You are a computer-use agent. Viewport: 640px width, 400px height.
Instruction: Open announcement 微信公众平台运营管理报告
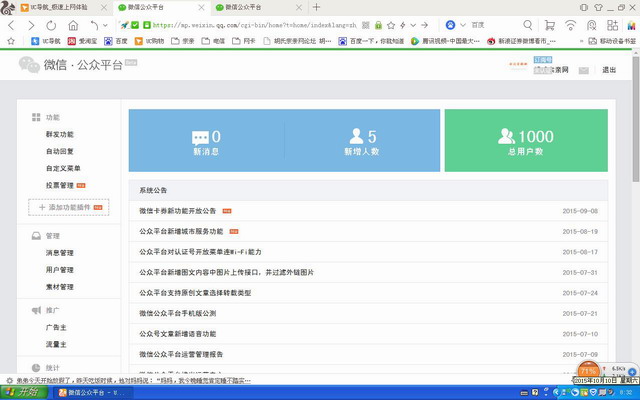(x=181, y=354)
